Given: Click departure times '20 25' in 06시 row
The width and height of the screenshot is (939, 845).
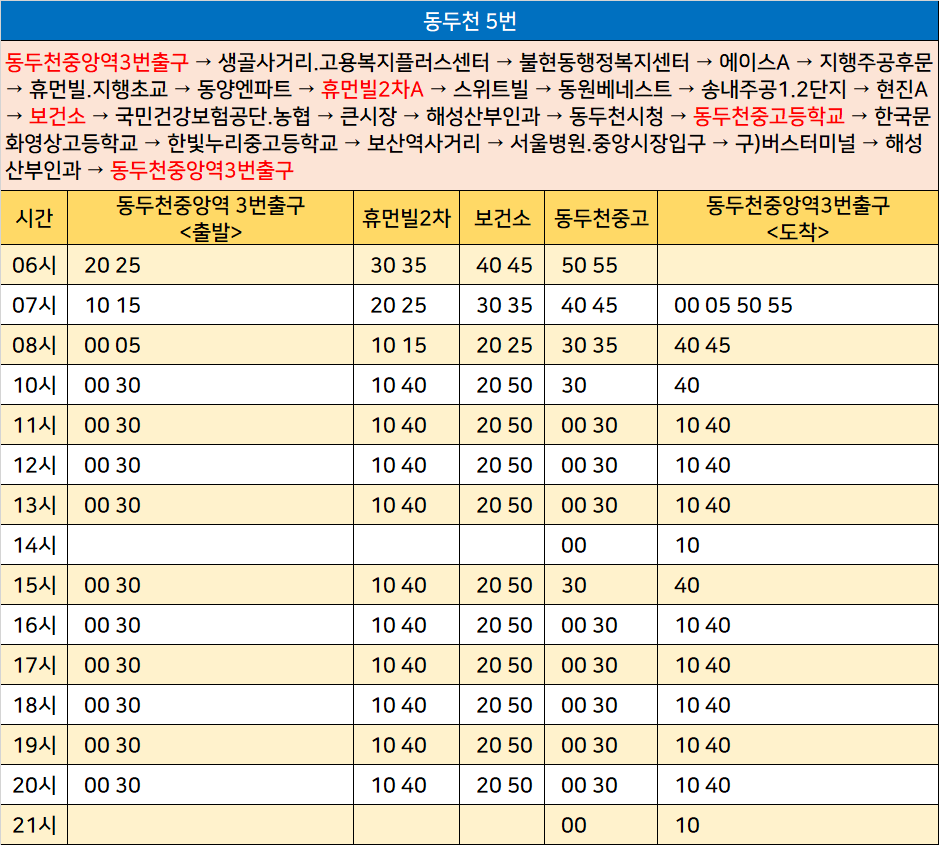Looking at the screenshot, I should click(x=112, y=265).
